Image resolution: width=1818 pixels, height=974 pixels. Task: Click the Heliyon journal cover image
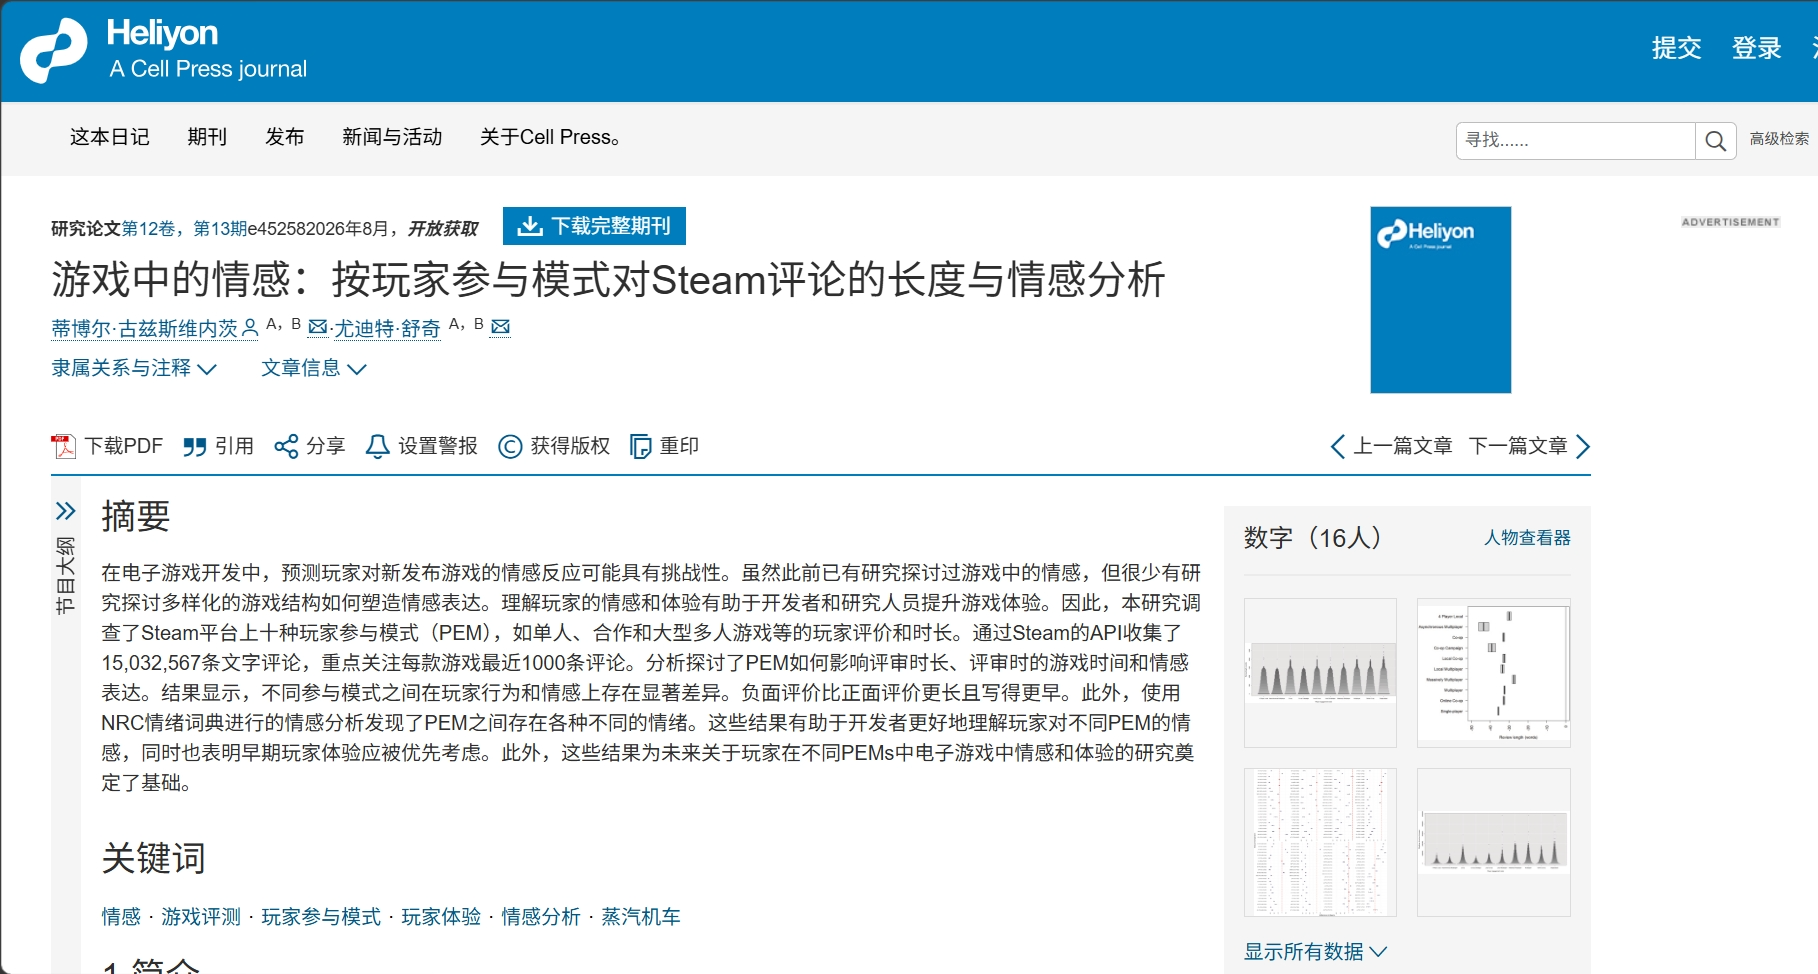pos(1440,300)
